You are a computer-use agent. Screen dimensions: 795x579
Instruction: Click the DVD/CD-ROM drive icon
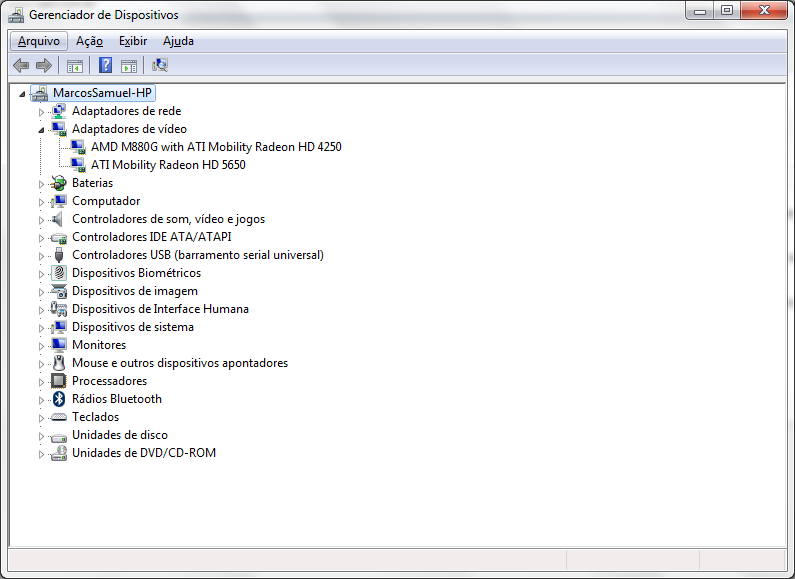(59, 453)
